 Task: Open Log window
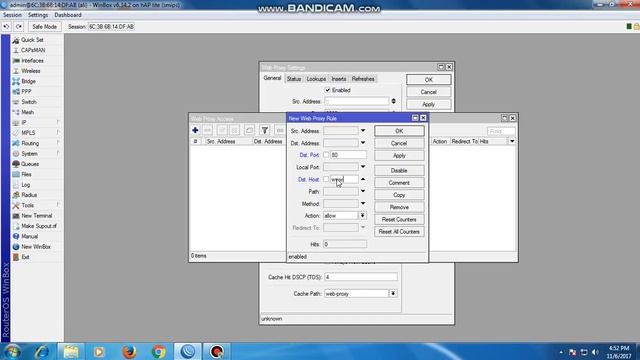(x=25, y=185)
